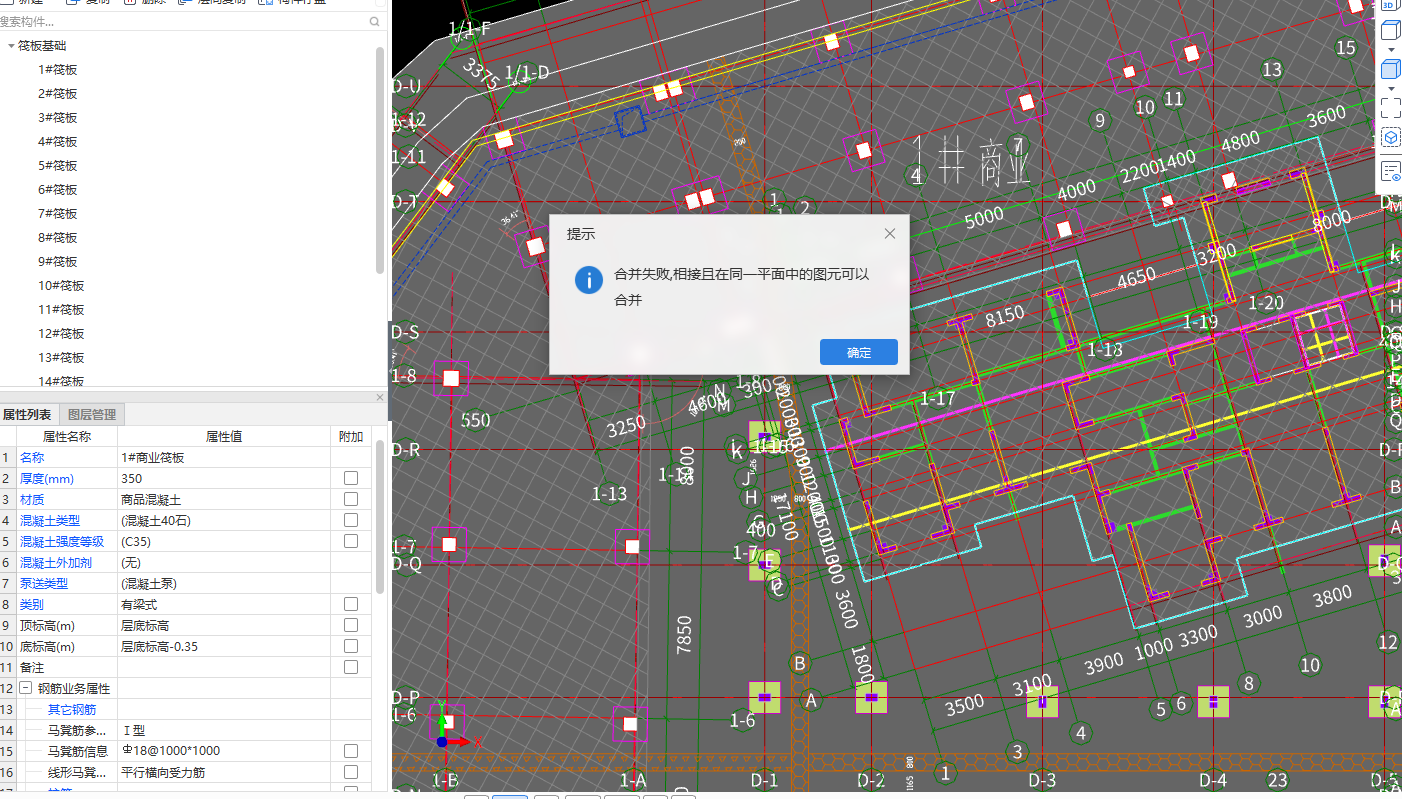Tick the 附加 checkbox for 顶标高(m)

[x=351, y=625]
